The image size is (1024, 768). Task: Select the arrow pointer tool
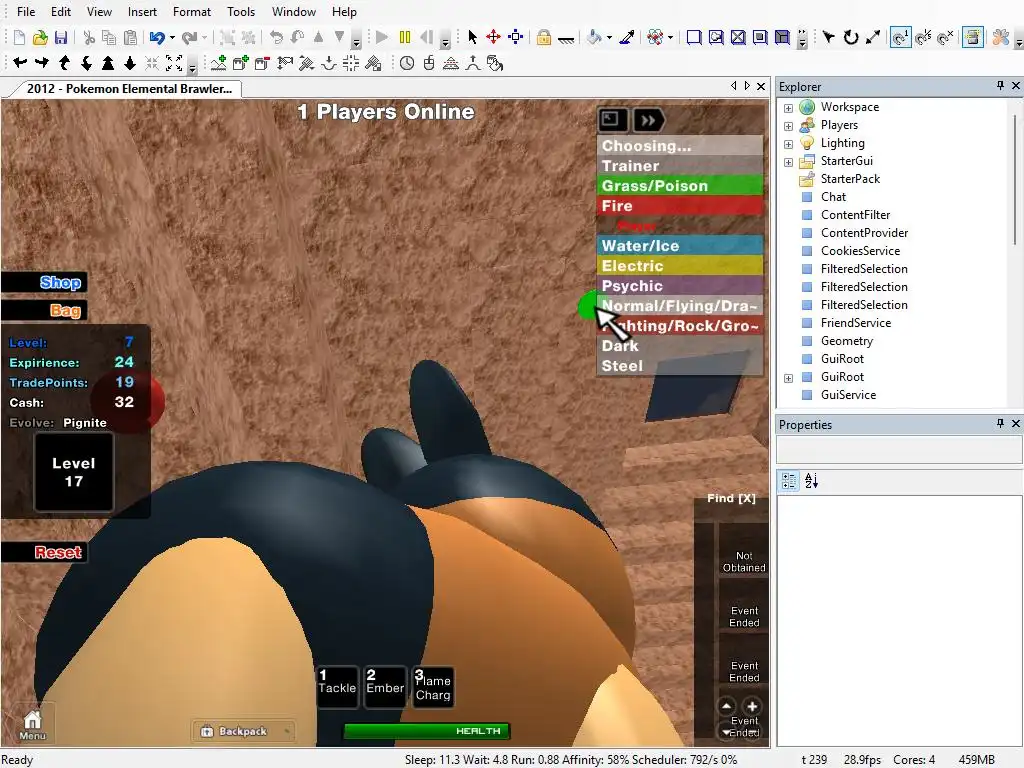pyautogui.click(x=472, y=37)
